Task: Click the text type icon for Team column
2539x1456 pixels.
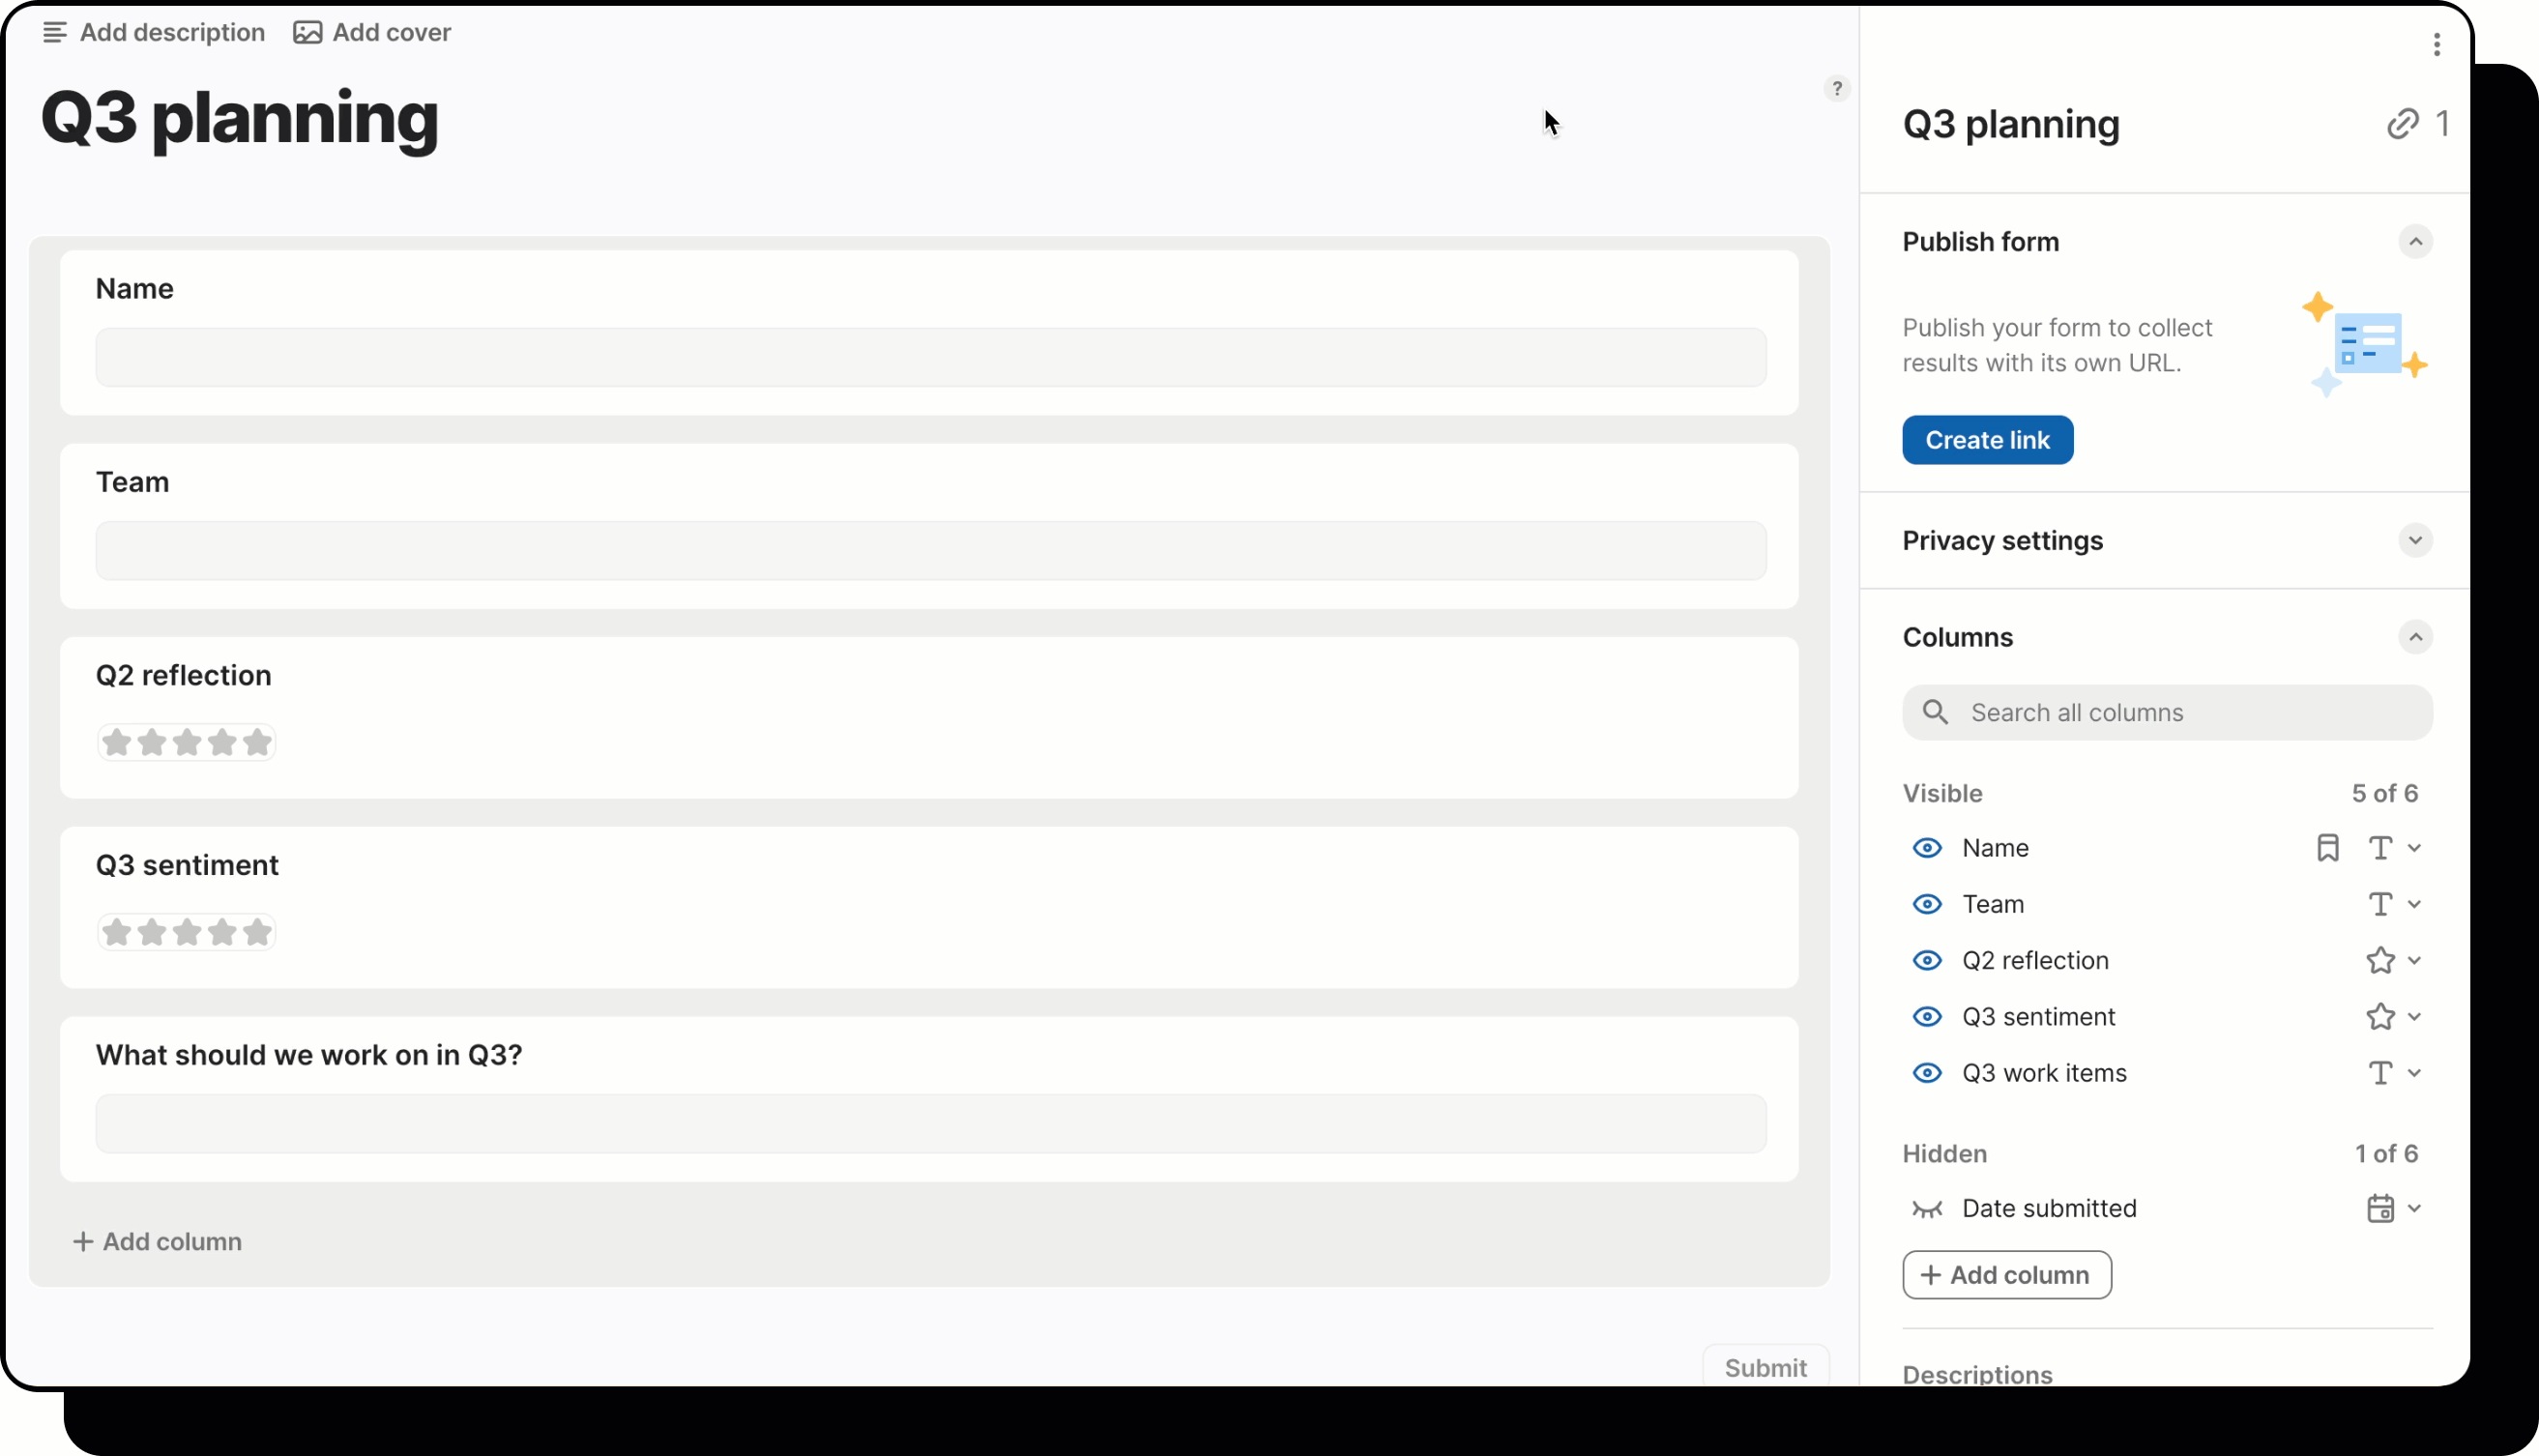Action: (x=2380, y=904)
